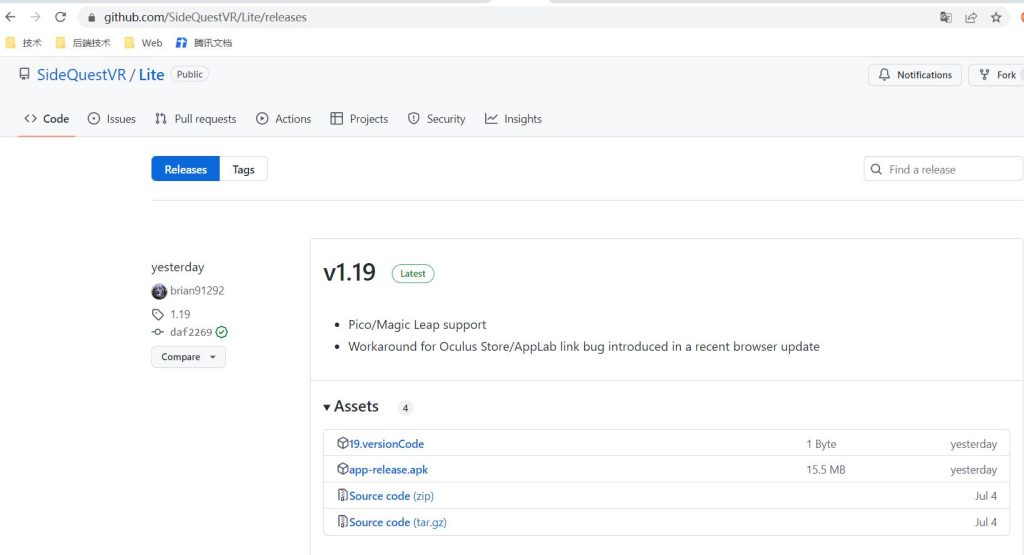Open the SideQuestVR owner link
The height and width of the screenshot is (555, 1024).
82,74
